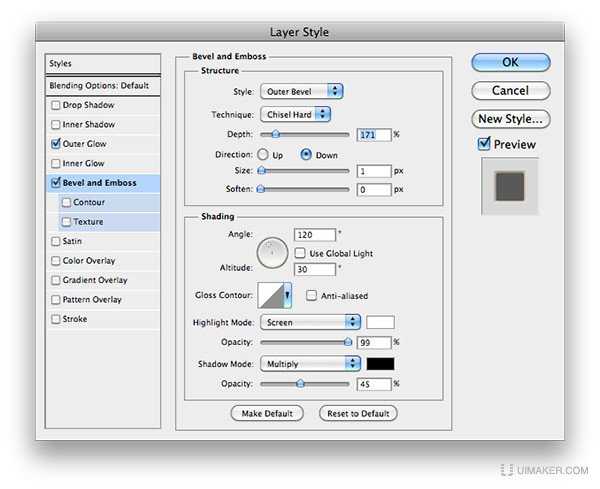Click the Shadow Opacity field showing 45

pos(374,384)
